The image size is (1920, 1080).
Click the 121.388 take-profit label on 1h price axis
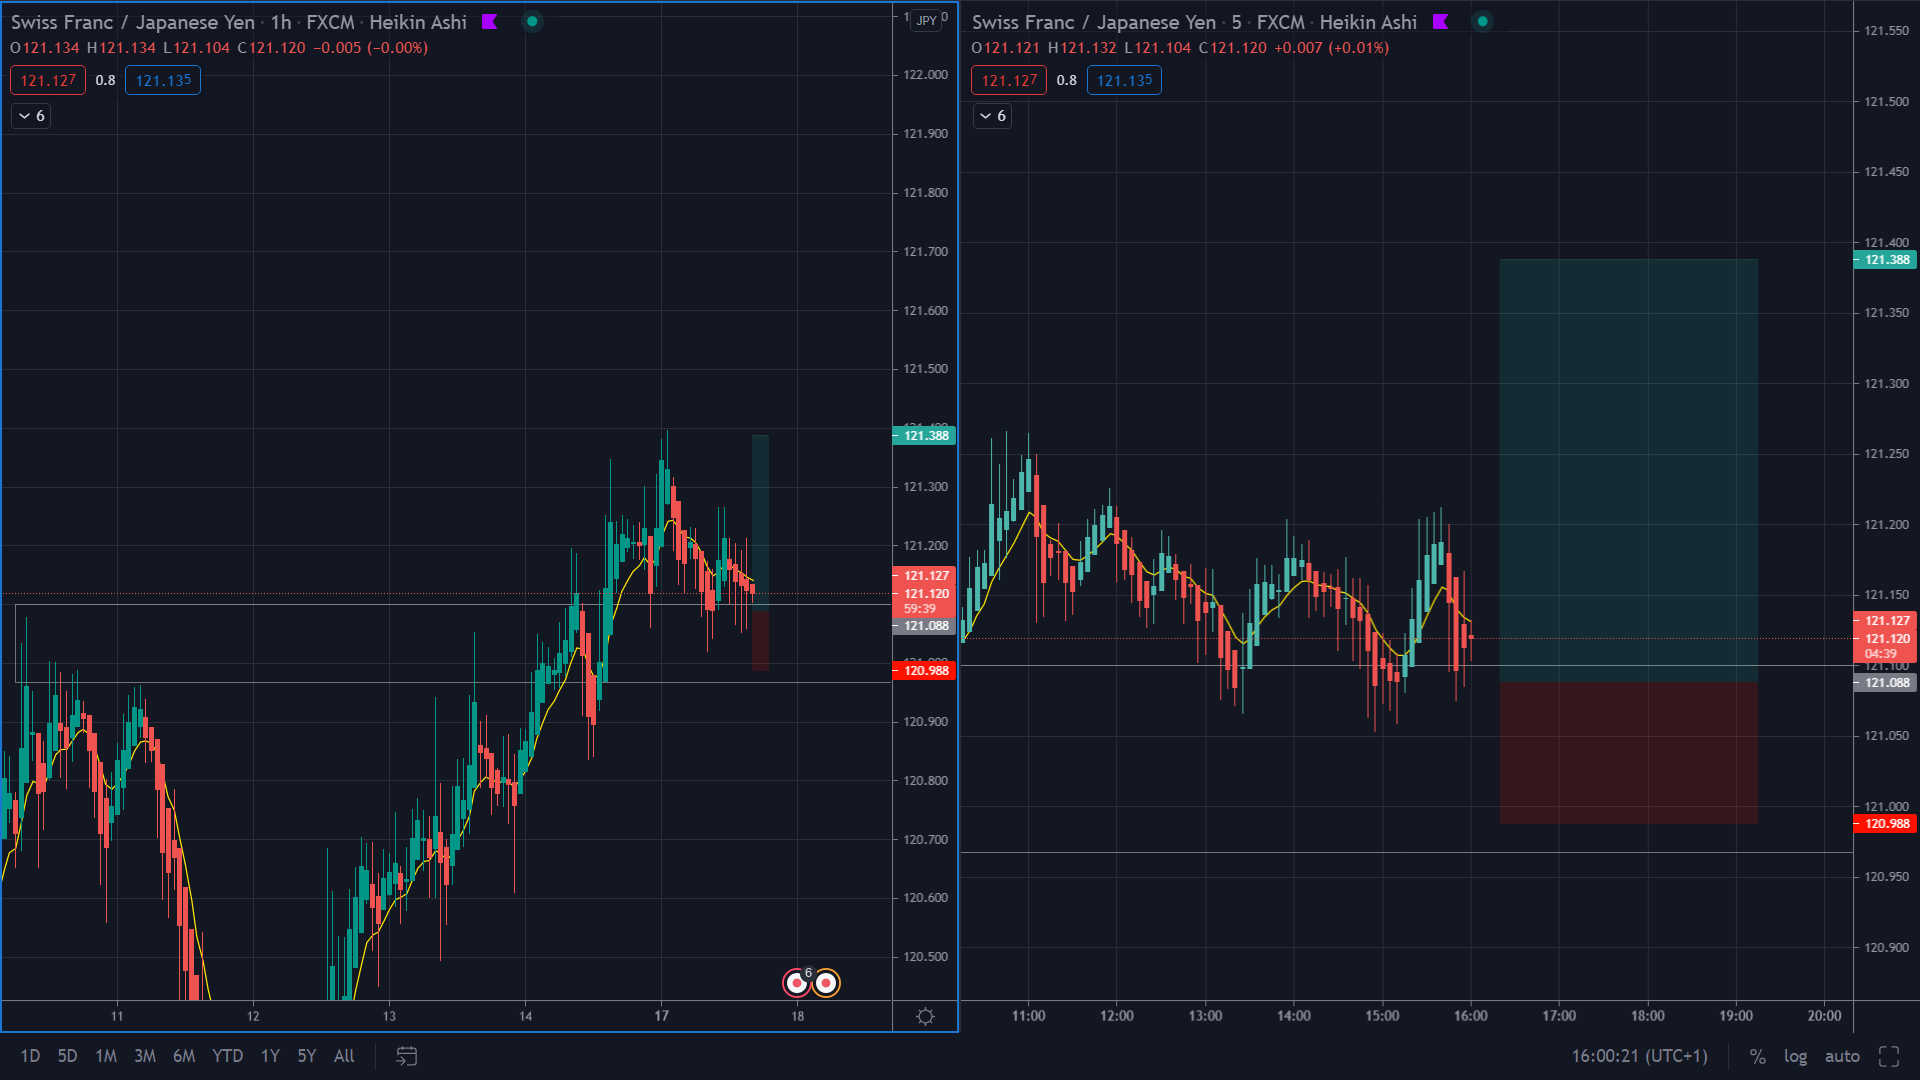point(924,436)
